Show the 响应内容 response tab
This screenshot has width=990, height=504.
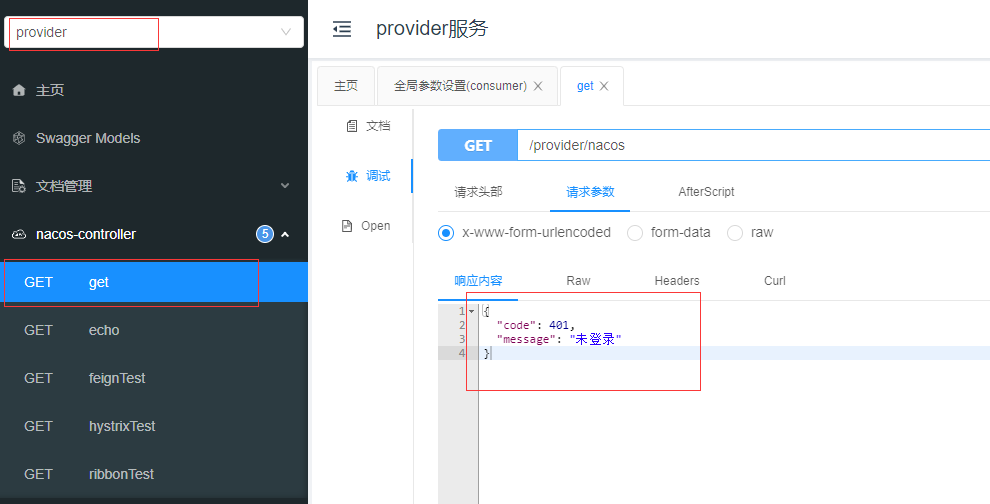tap(478, 281)
